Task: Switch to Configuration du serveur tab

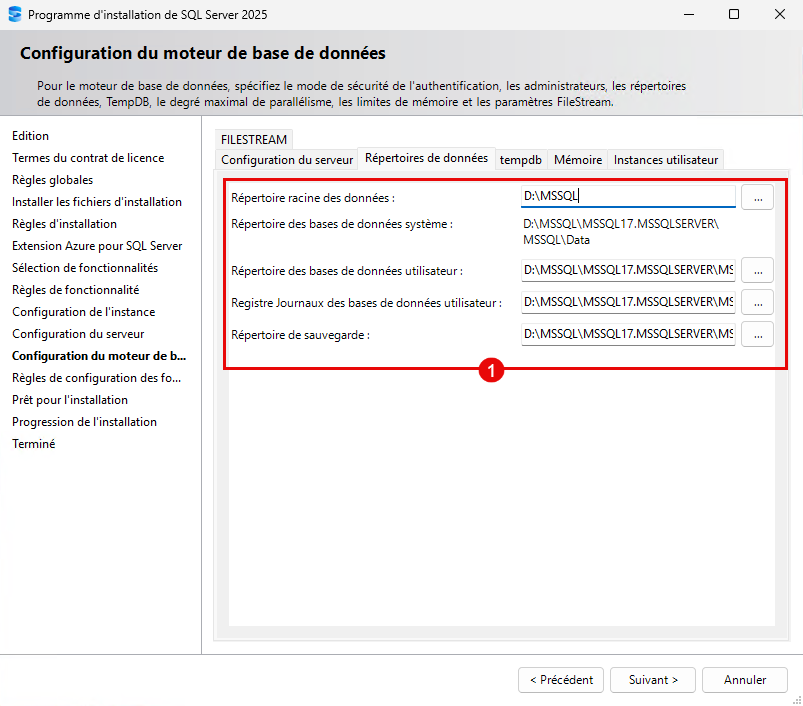Action: point(287,160)
